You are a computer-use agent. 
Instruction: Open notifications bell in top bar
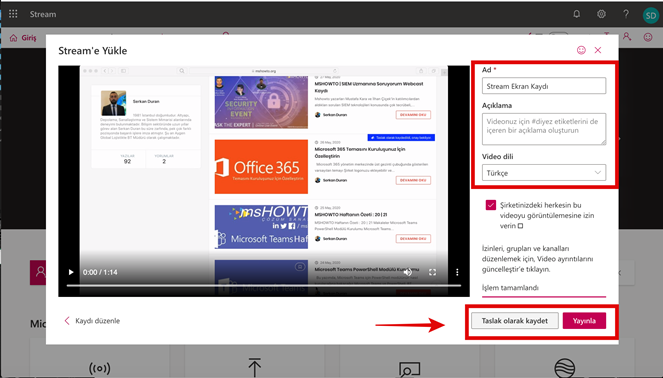[576, 14]
